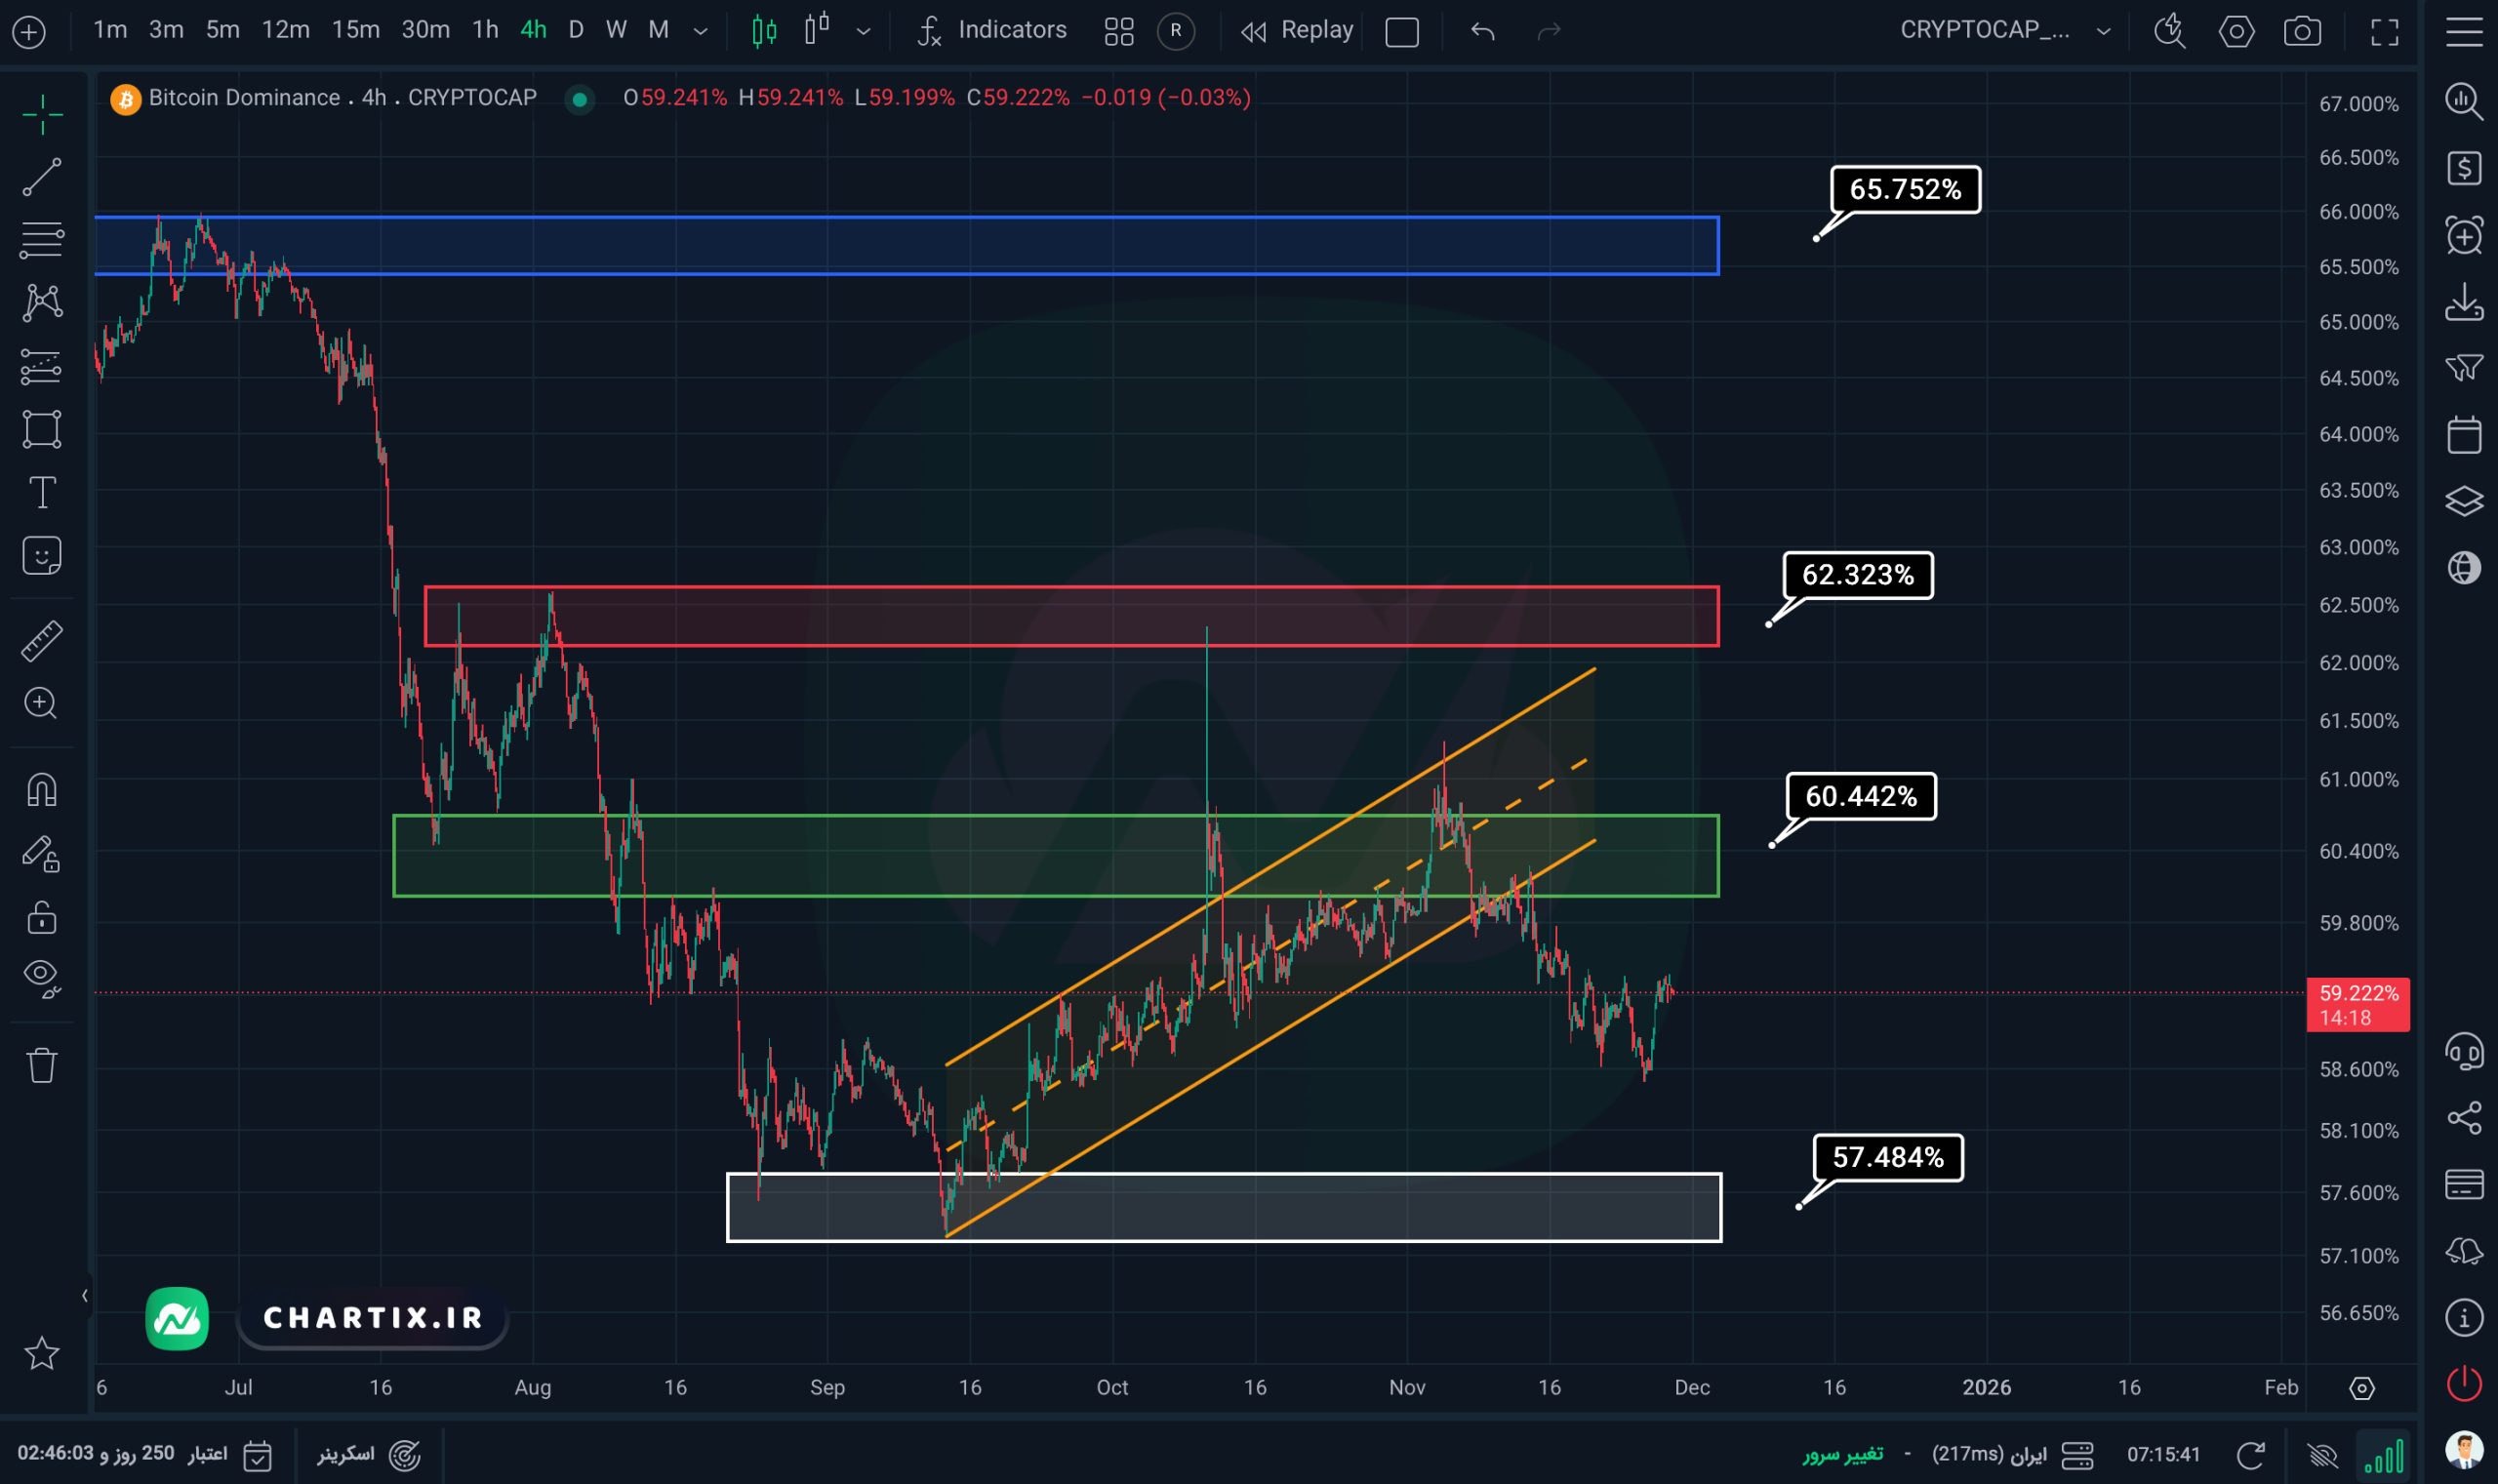Click the trash remove drawings icon
Viewport: 2498px width, 1484px height.
point(42,1065)
